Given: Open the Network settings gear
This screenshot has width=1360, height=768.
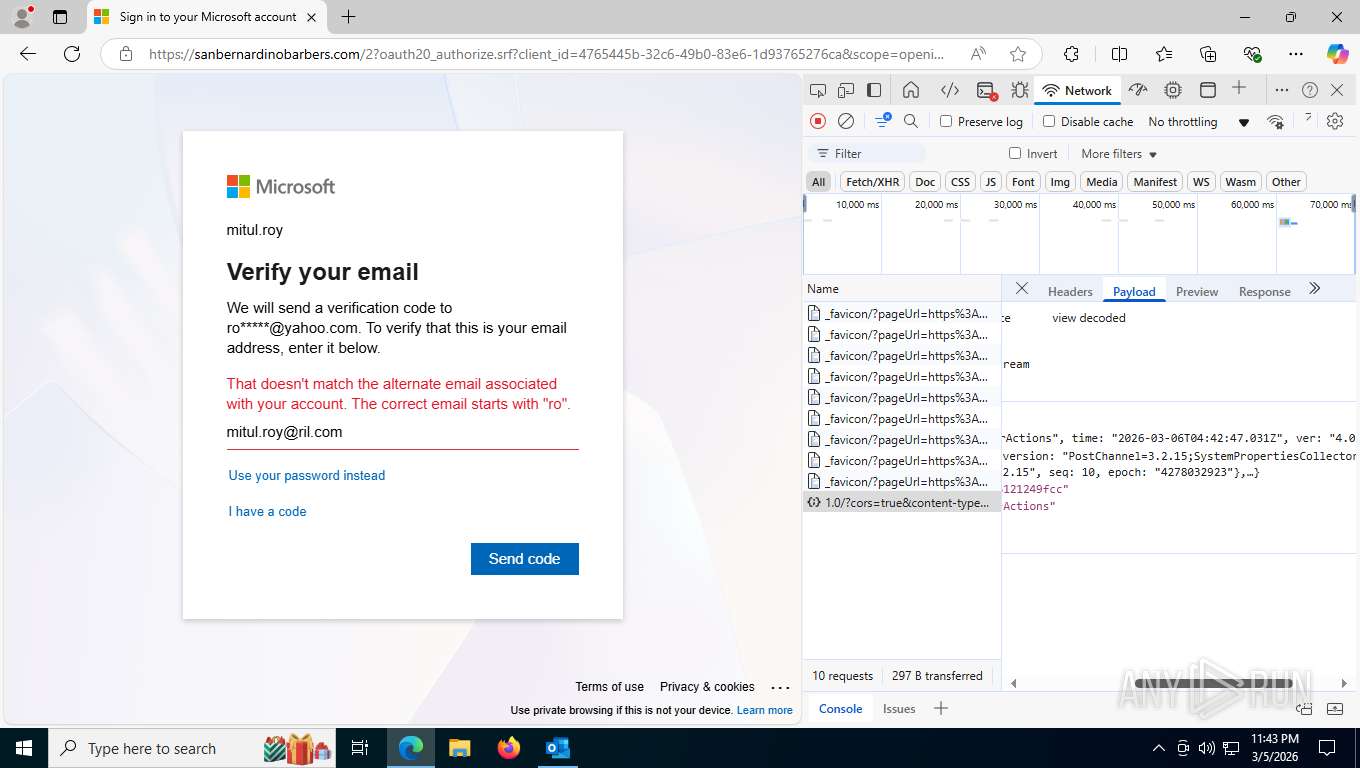Looking at the screenshot, I should pyautogui.click(x=1335, y=121).
